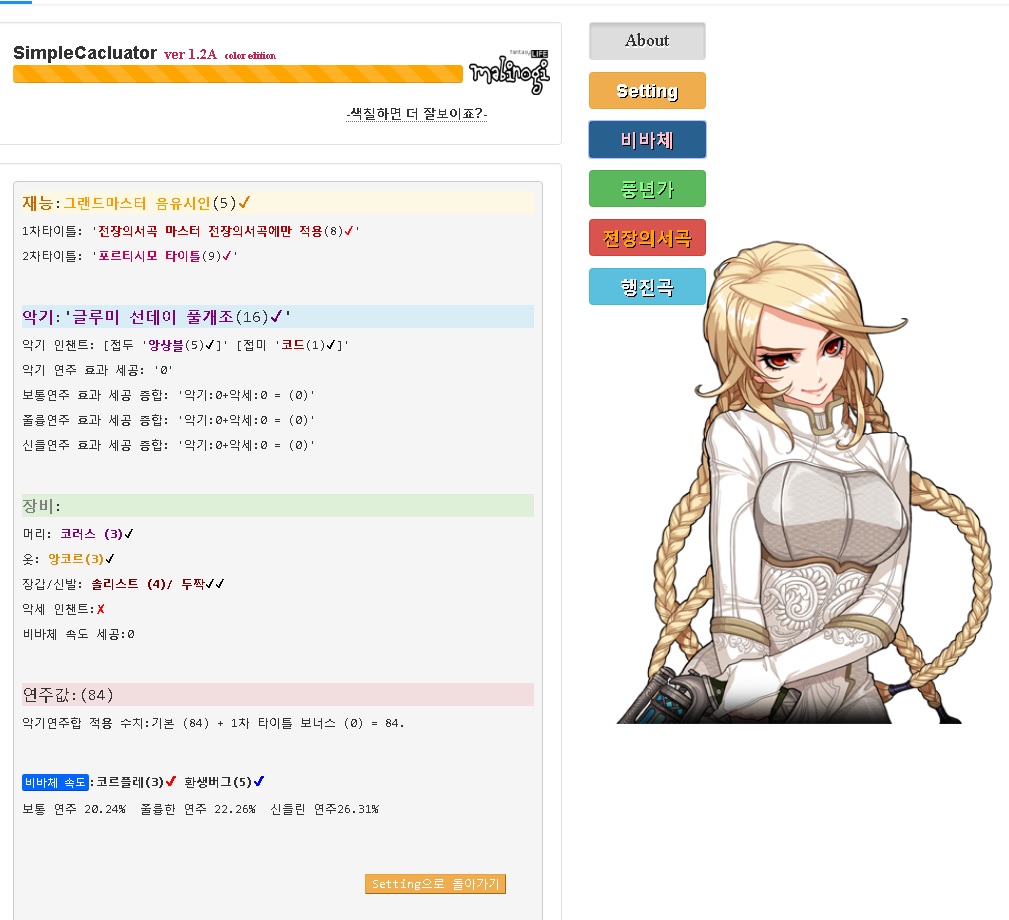Open the About page button
Screen dimensions: 1009x920
point(647,41)
